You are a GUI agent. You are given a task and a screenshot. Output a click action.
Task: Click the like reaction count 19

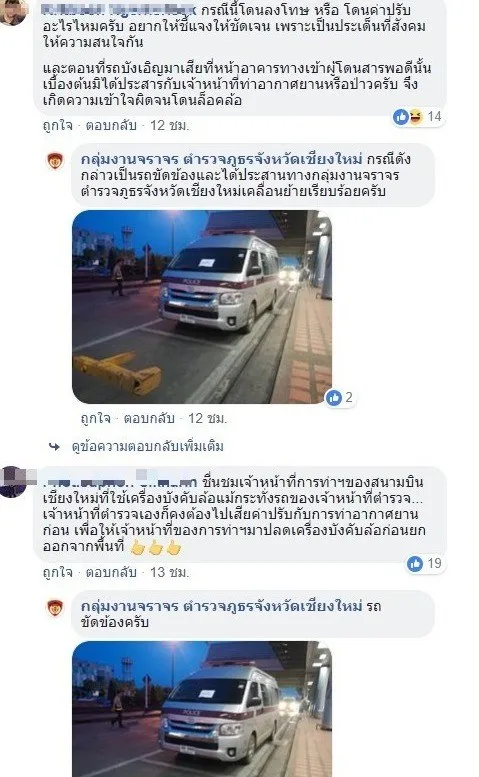[425, 563]
